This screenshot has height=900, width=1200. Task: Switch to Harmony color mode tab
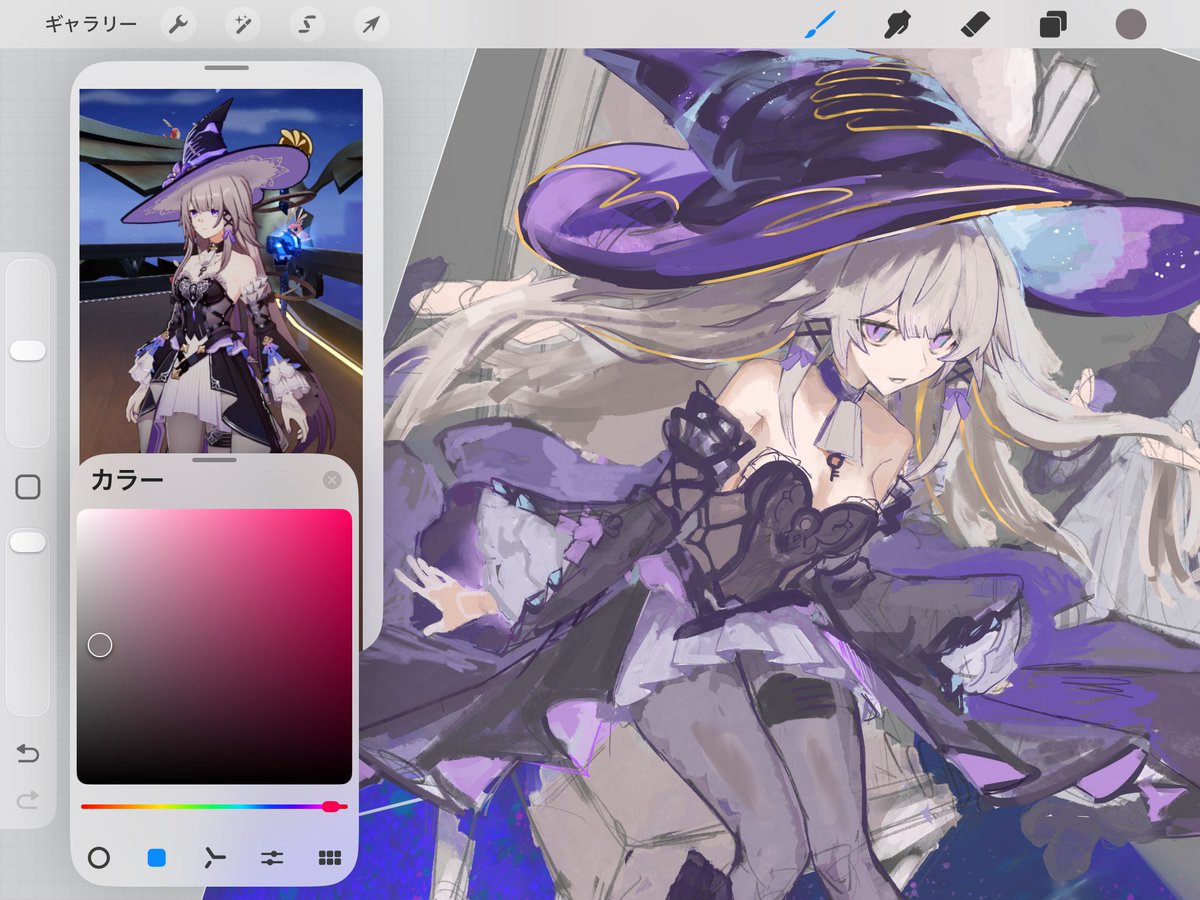(215, 857)
